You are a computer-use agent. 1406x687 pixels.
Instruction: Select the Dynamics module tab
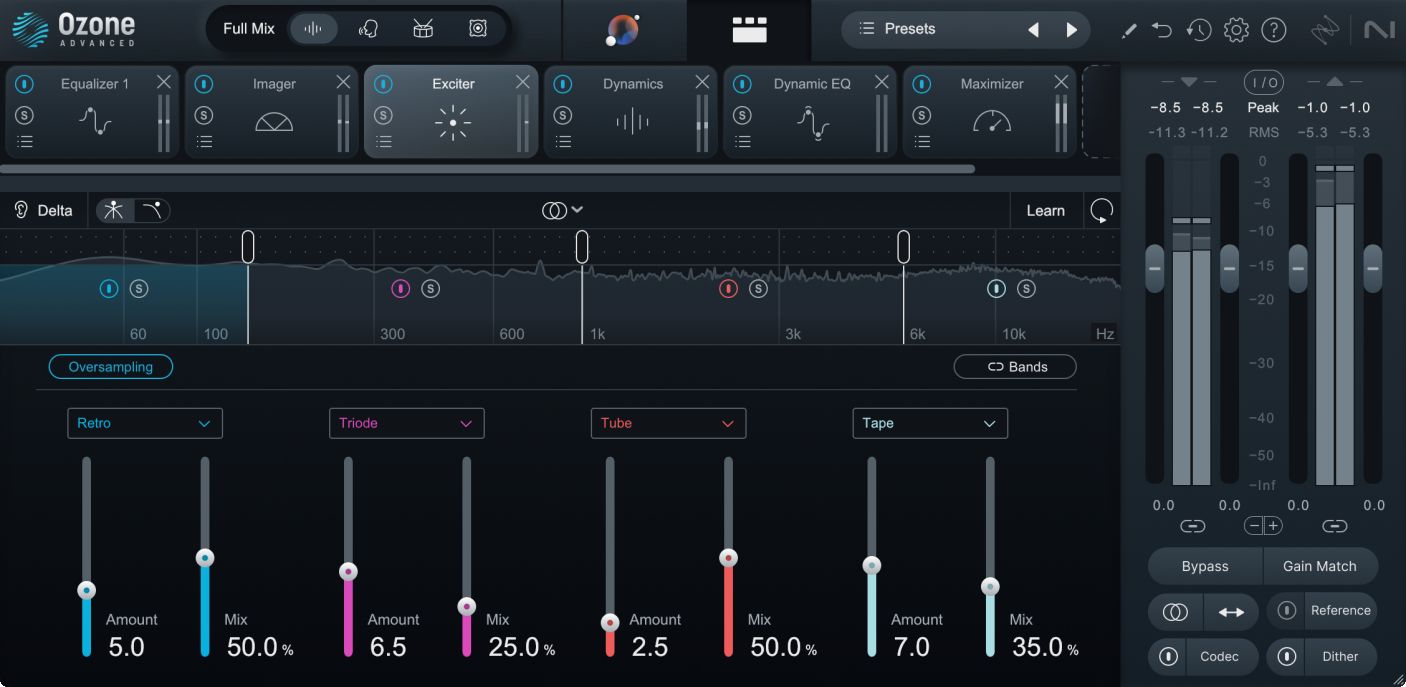[631, 112]
